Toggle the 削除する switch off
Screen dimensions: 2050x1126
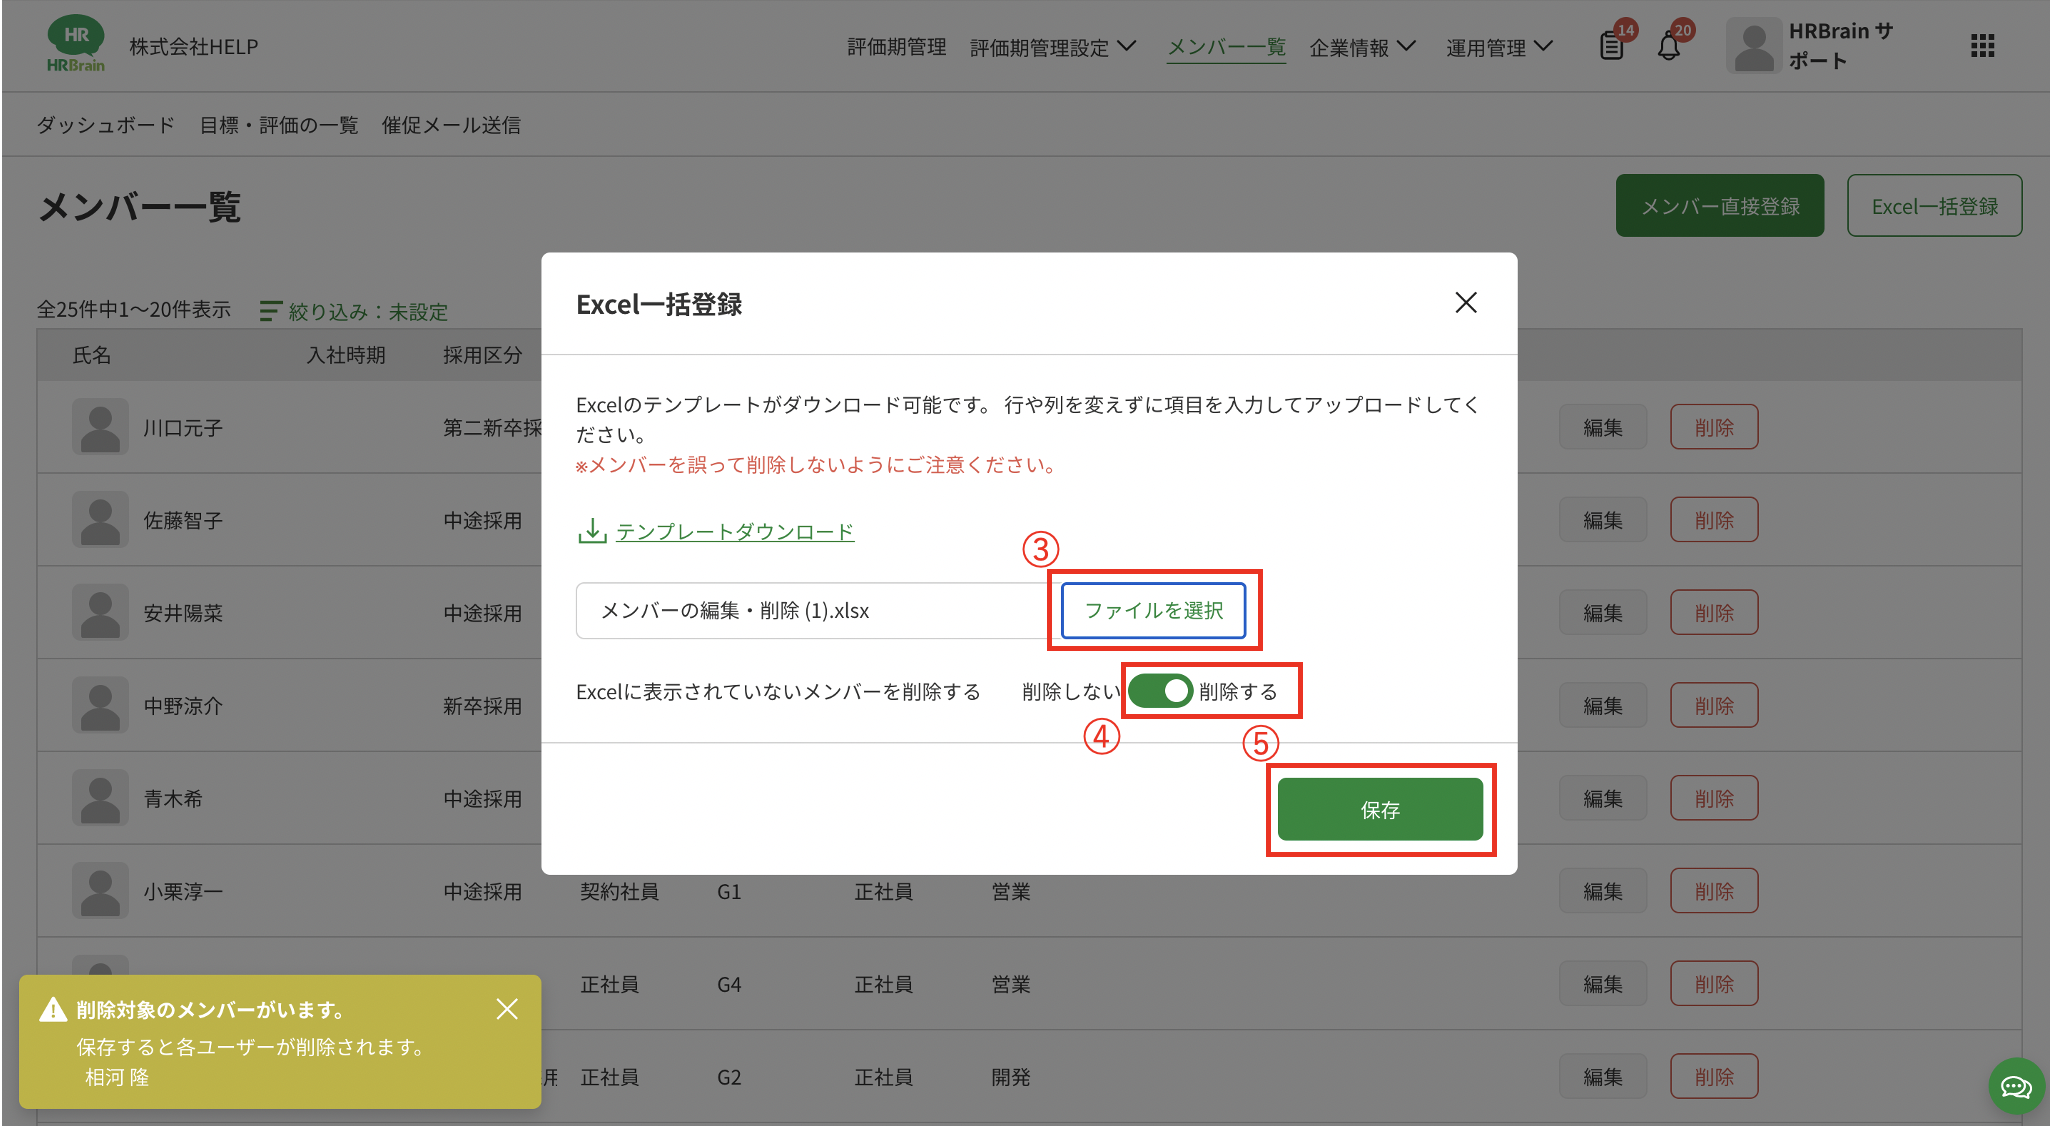click(x=1160, y=691)
